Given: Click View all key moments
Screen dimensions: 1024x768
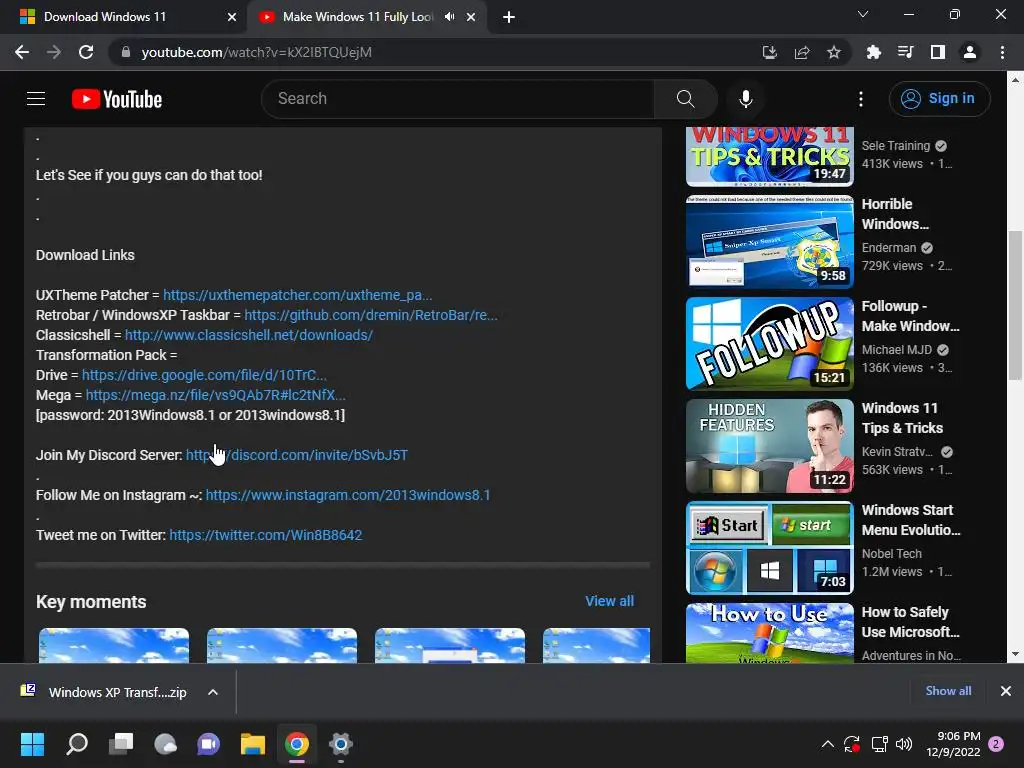Looking at the screenshot, I should click(609, 601).
